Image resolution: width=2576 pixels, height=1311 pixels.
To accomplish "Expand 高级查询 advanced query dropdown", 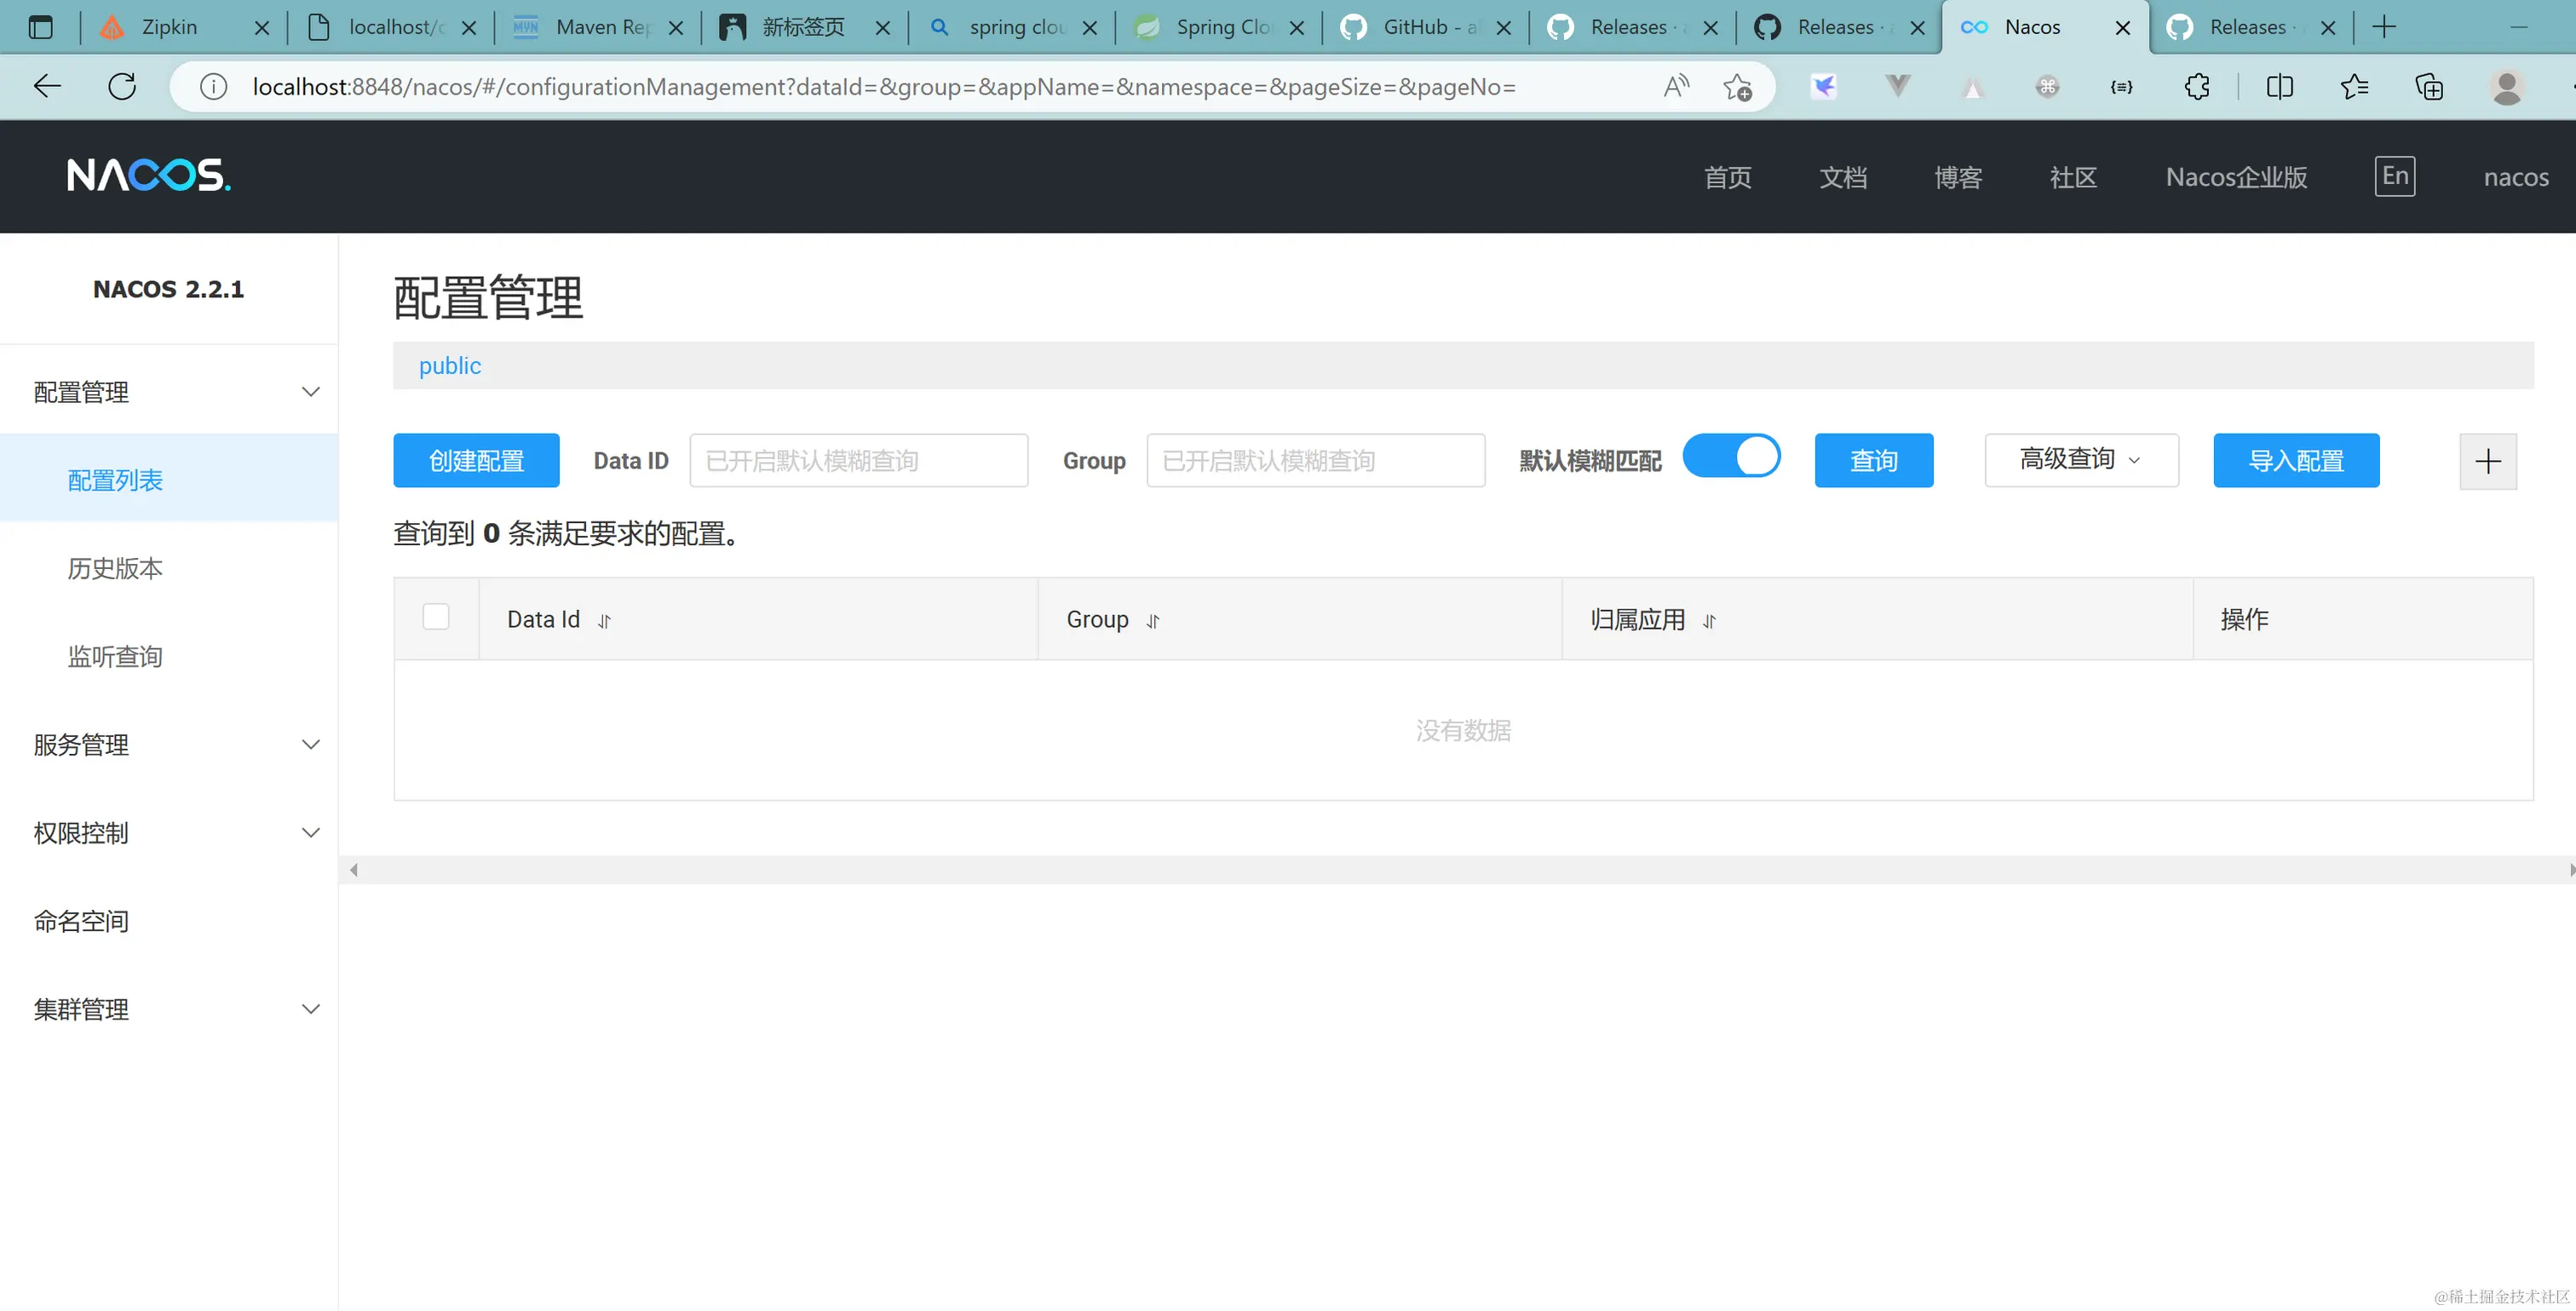I will [x=2081, y=460].
